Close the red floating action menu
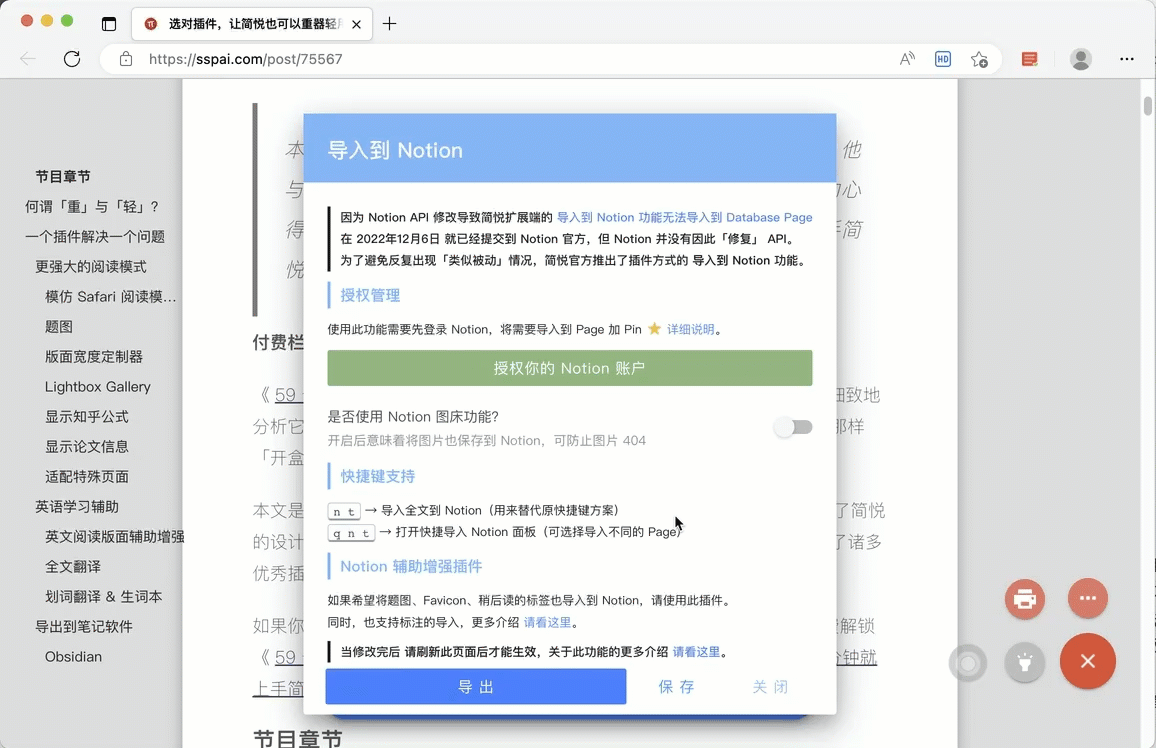 (1088, 661)
